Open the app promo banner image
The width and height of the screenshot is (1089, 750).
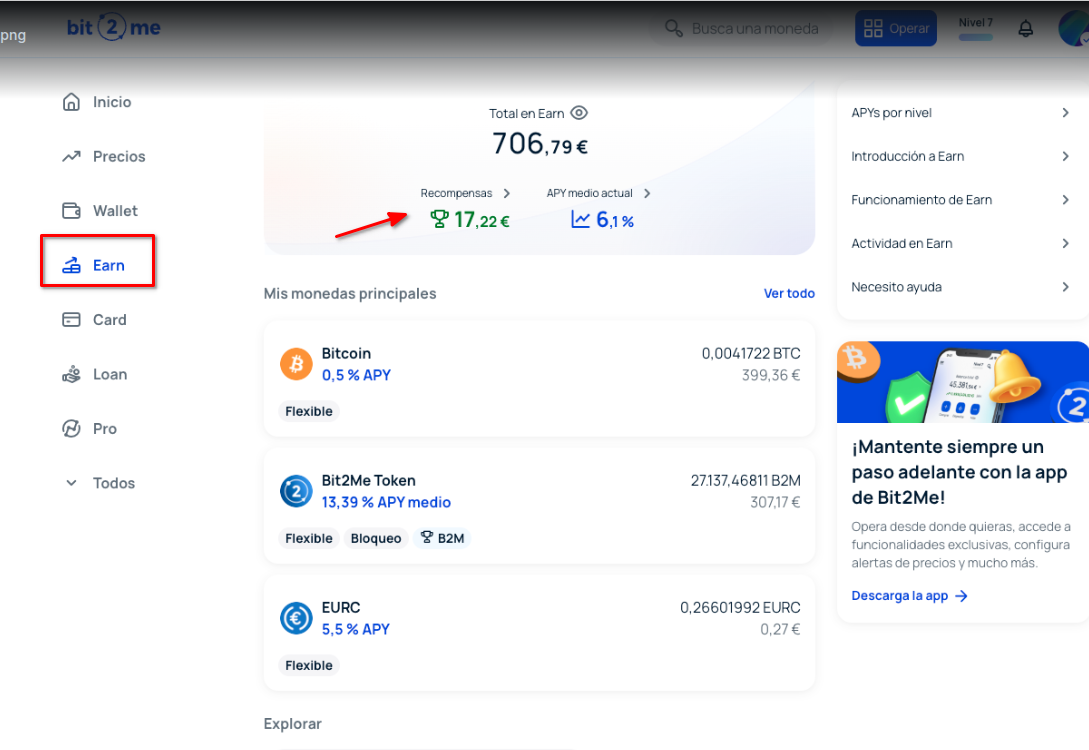point(963,382)
